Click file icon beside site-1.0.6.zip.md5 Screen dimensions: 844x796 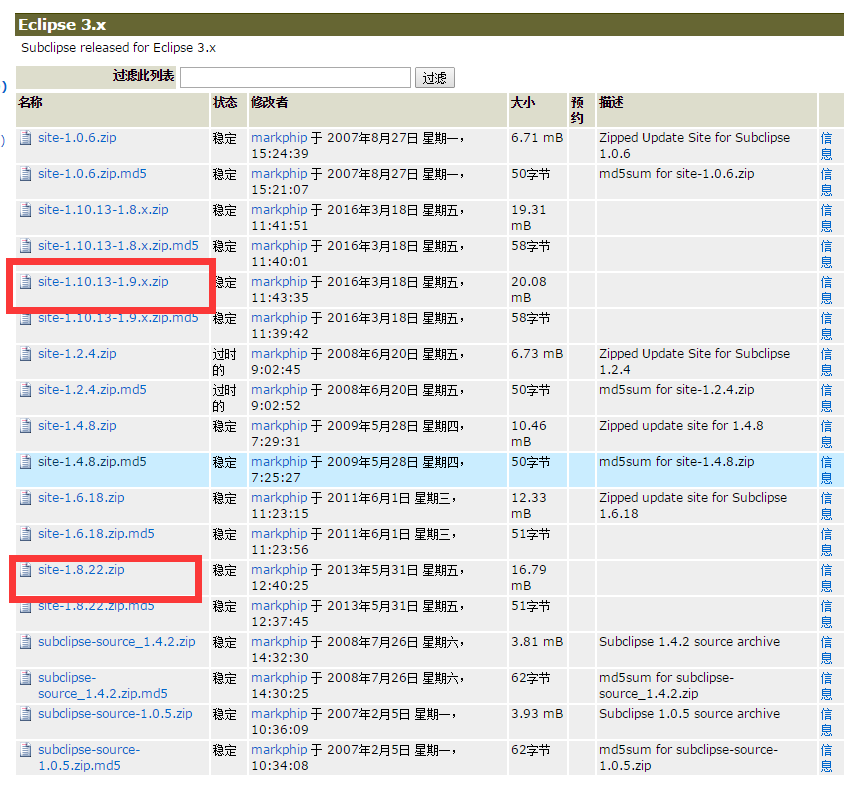click(25, 174)
